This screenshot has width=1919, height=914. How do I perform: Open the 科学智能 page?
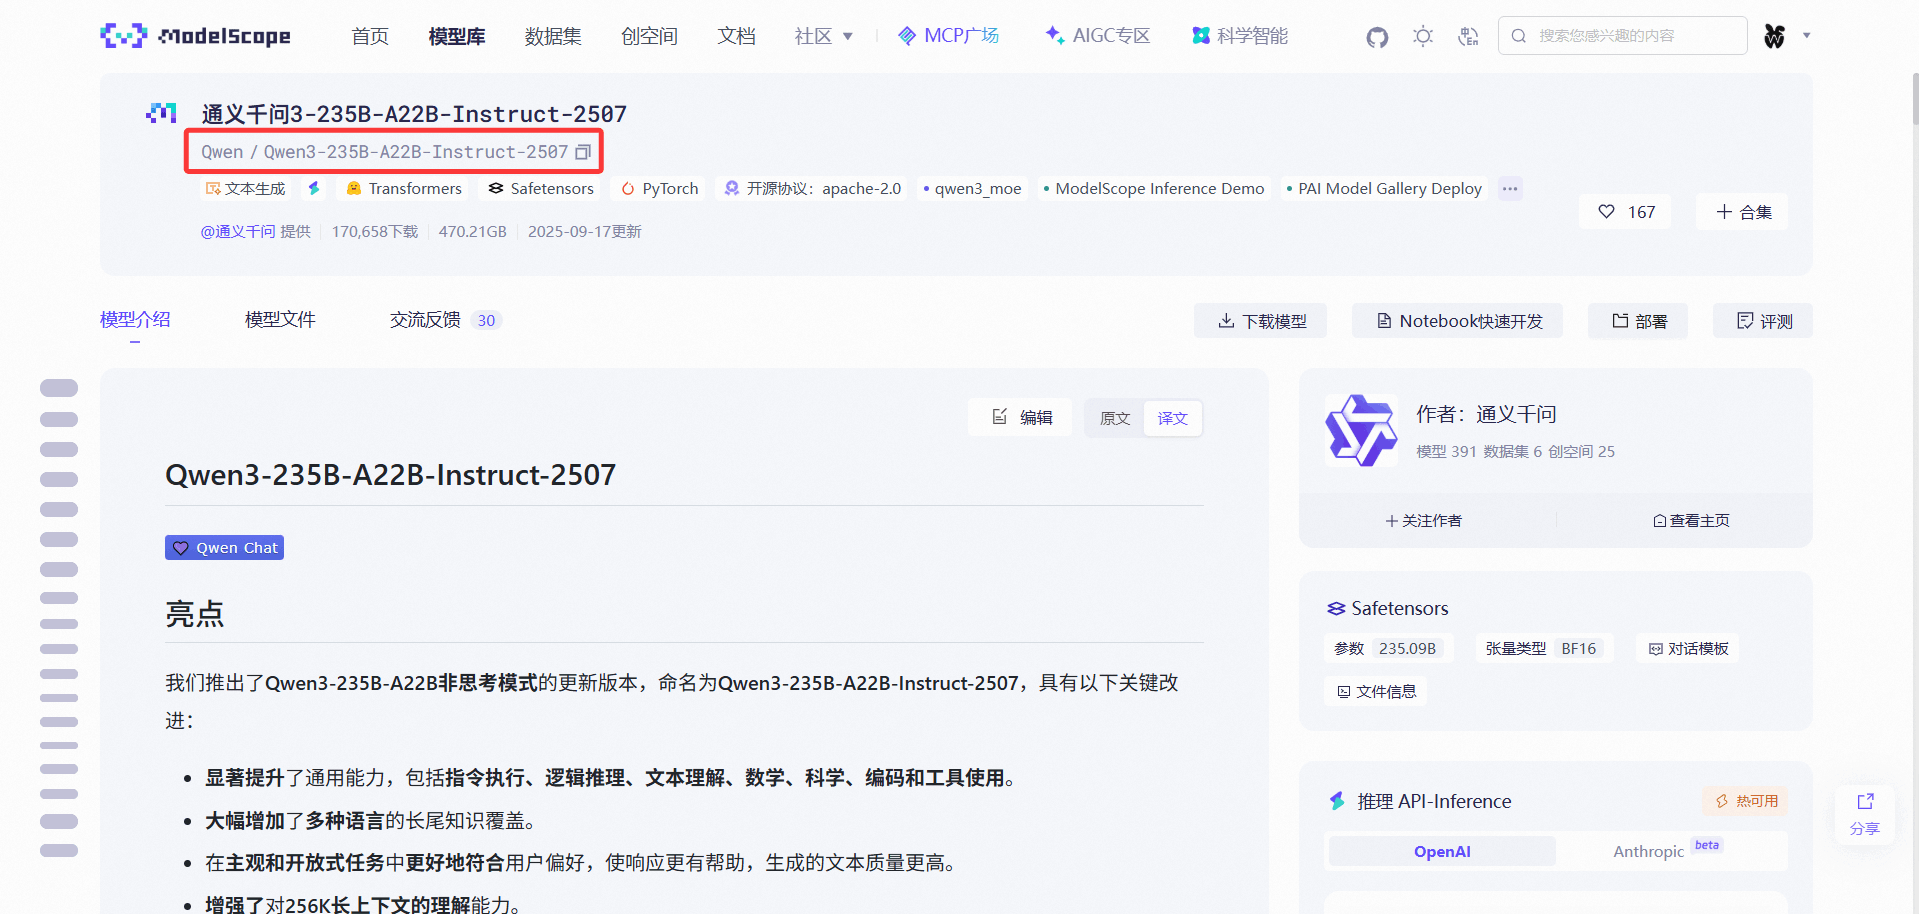pyautogui.click(x=1240, y=36)
